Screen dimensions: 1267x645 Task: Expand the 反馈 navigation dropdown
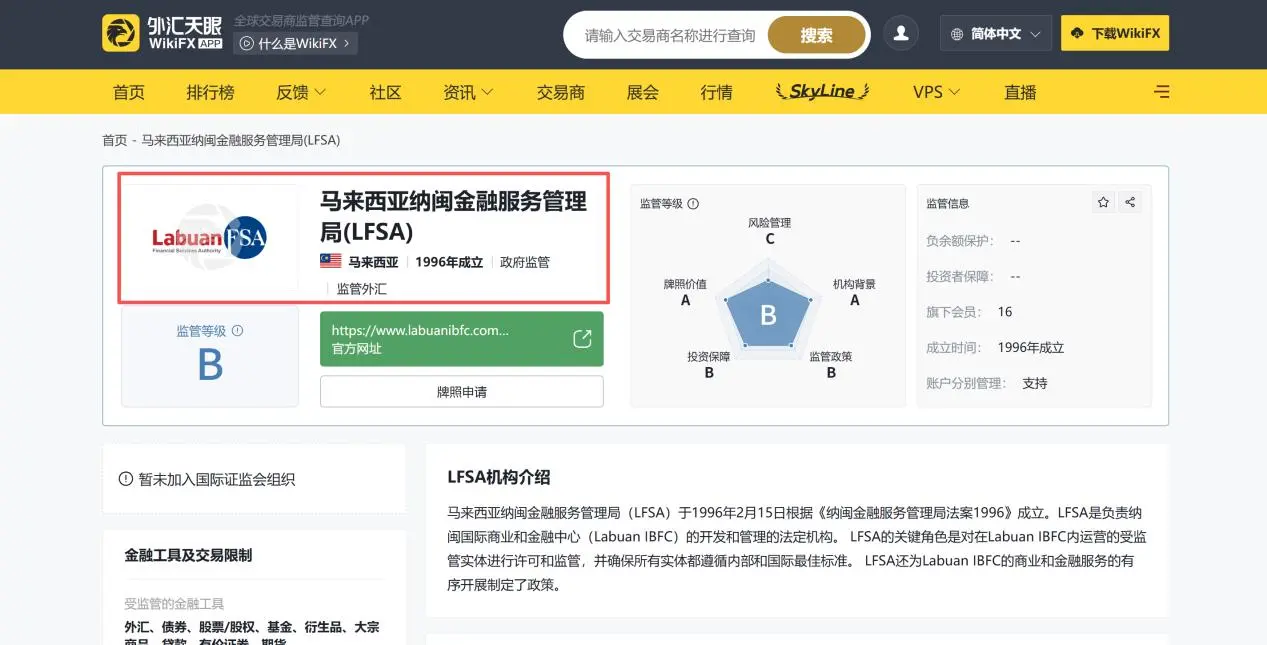tap(301, 92)
